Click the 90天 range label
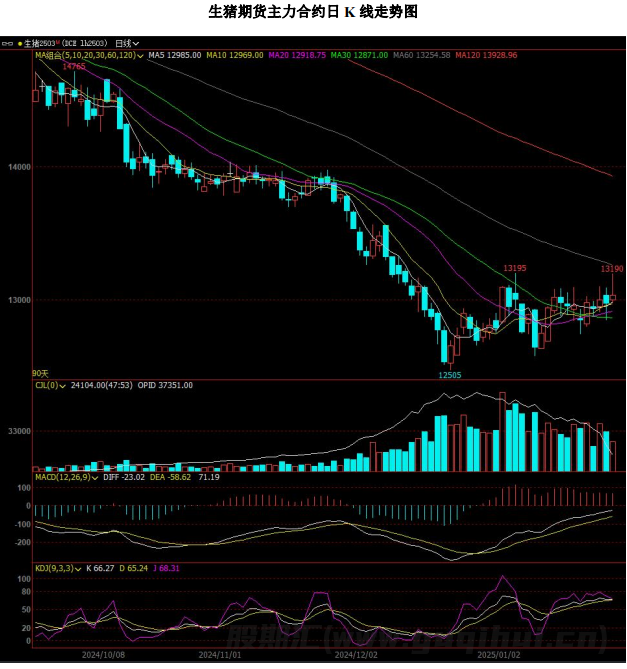The image size is (627, 669). pos(40,373)
